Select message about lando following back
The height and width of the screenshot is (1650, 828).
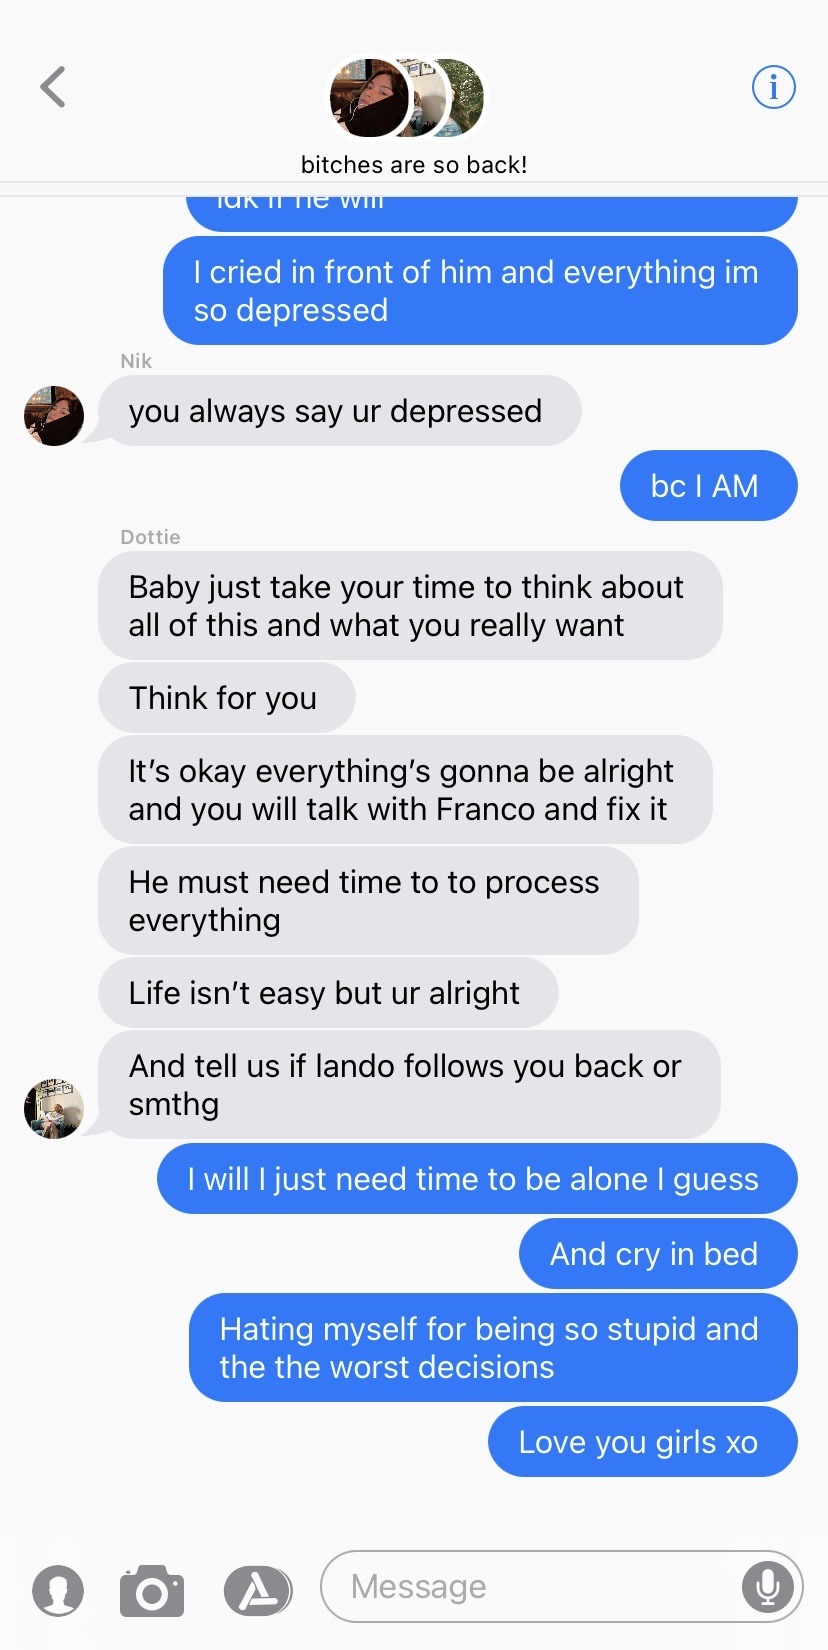click(x=409, y=1085)
